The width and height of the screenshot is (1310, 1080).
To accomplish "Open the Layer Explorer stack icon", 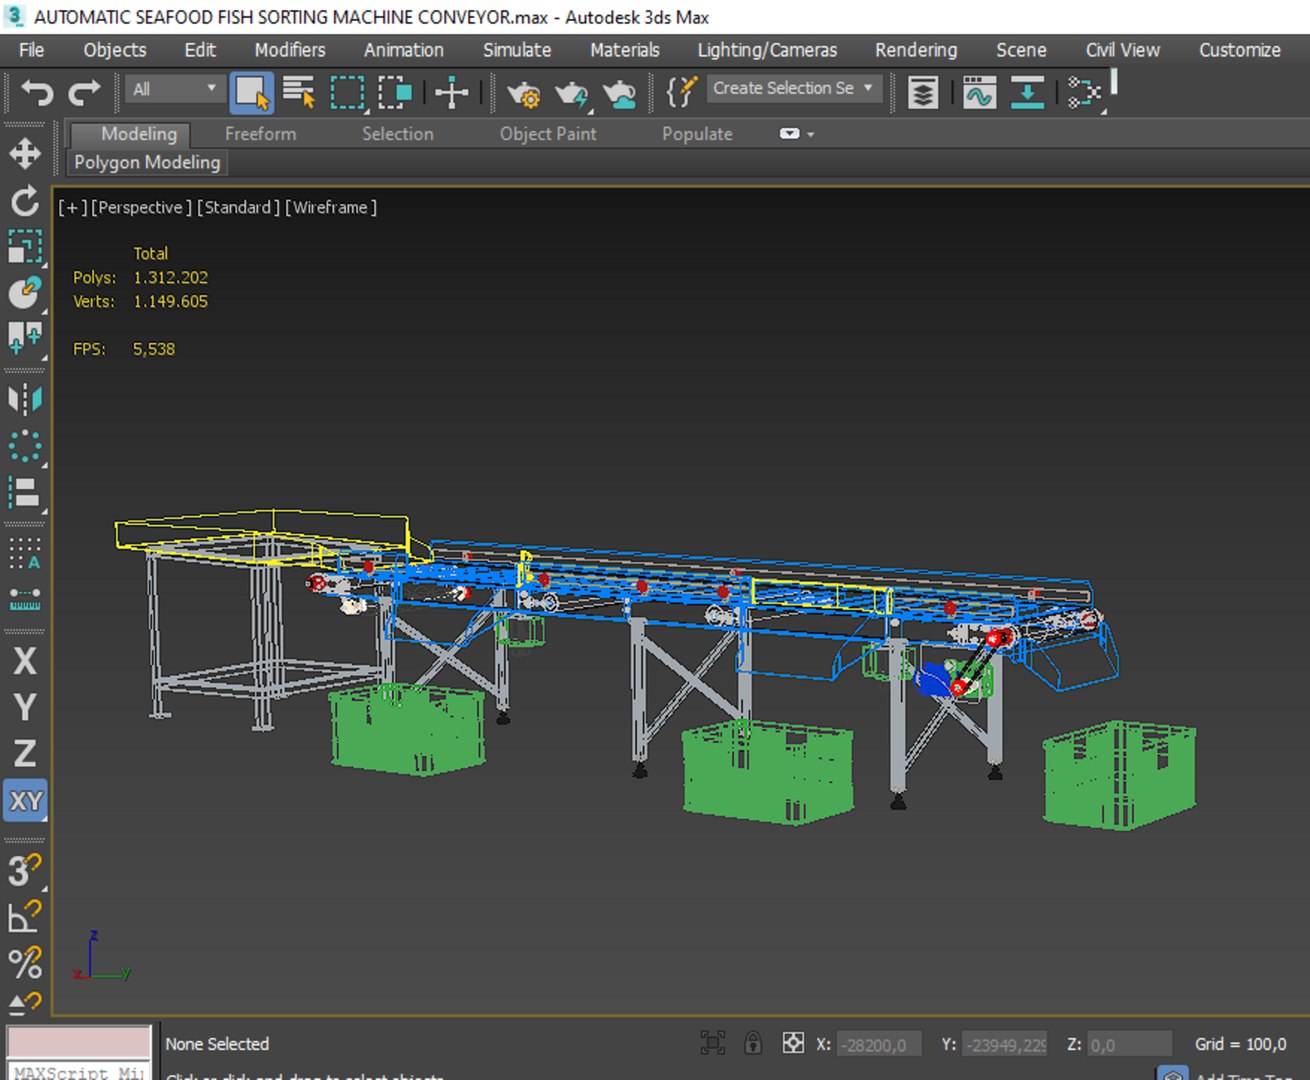I will tap(922, 93).
